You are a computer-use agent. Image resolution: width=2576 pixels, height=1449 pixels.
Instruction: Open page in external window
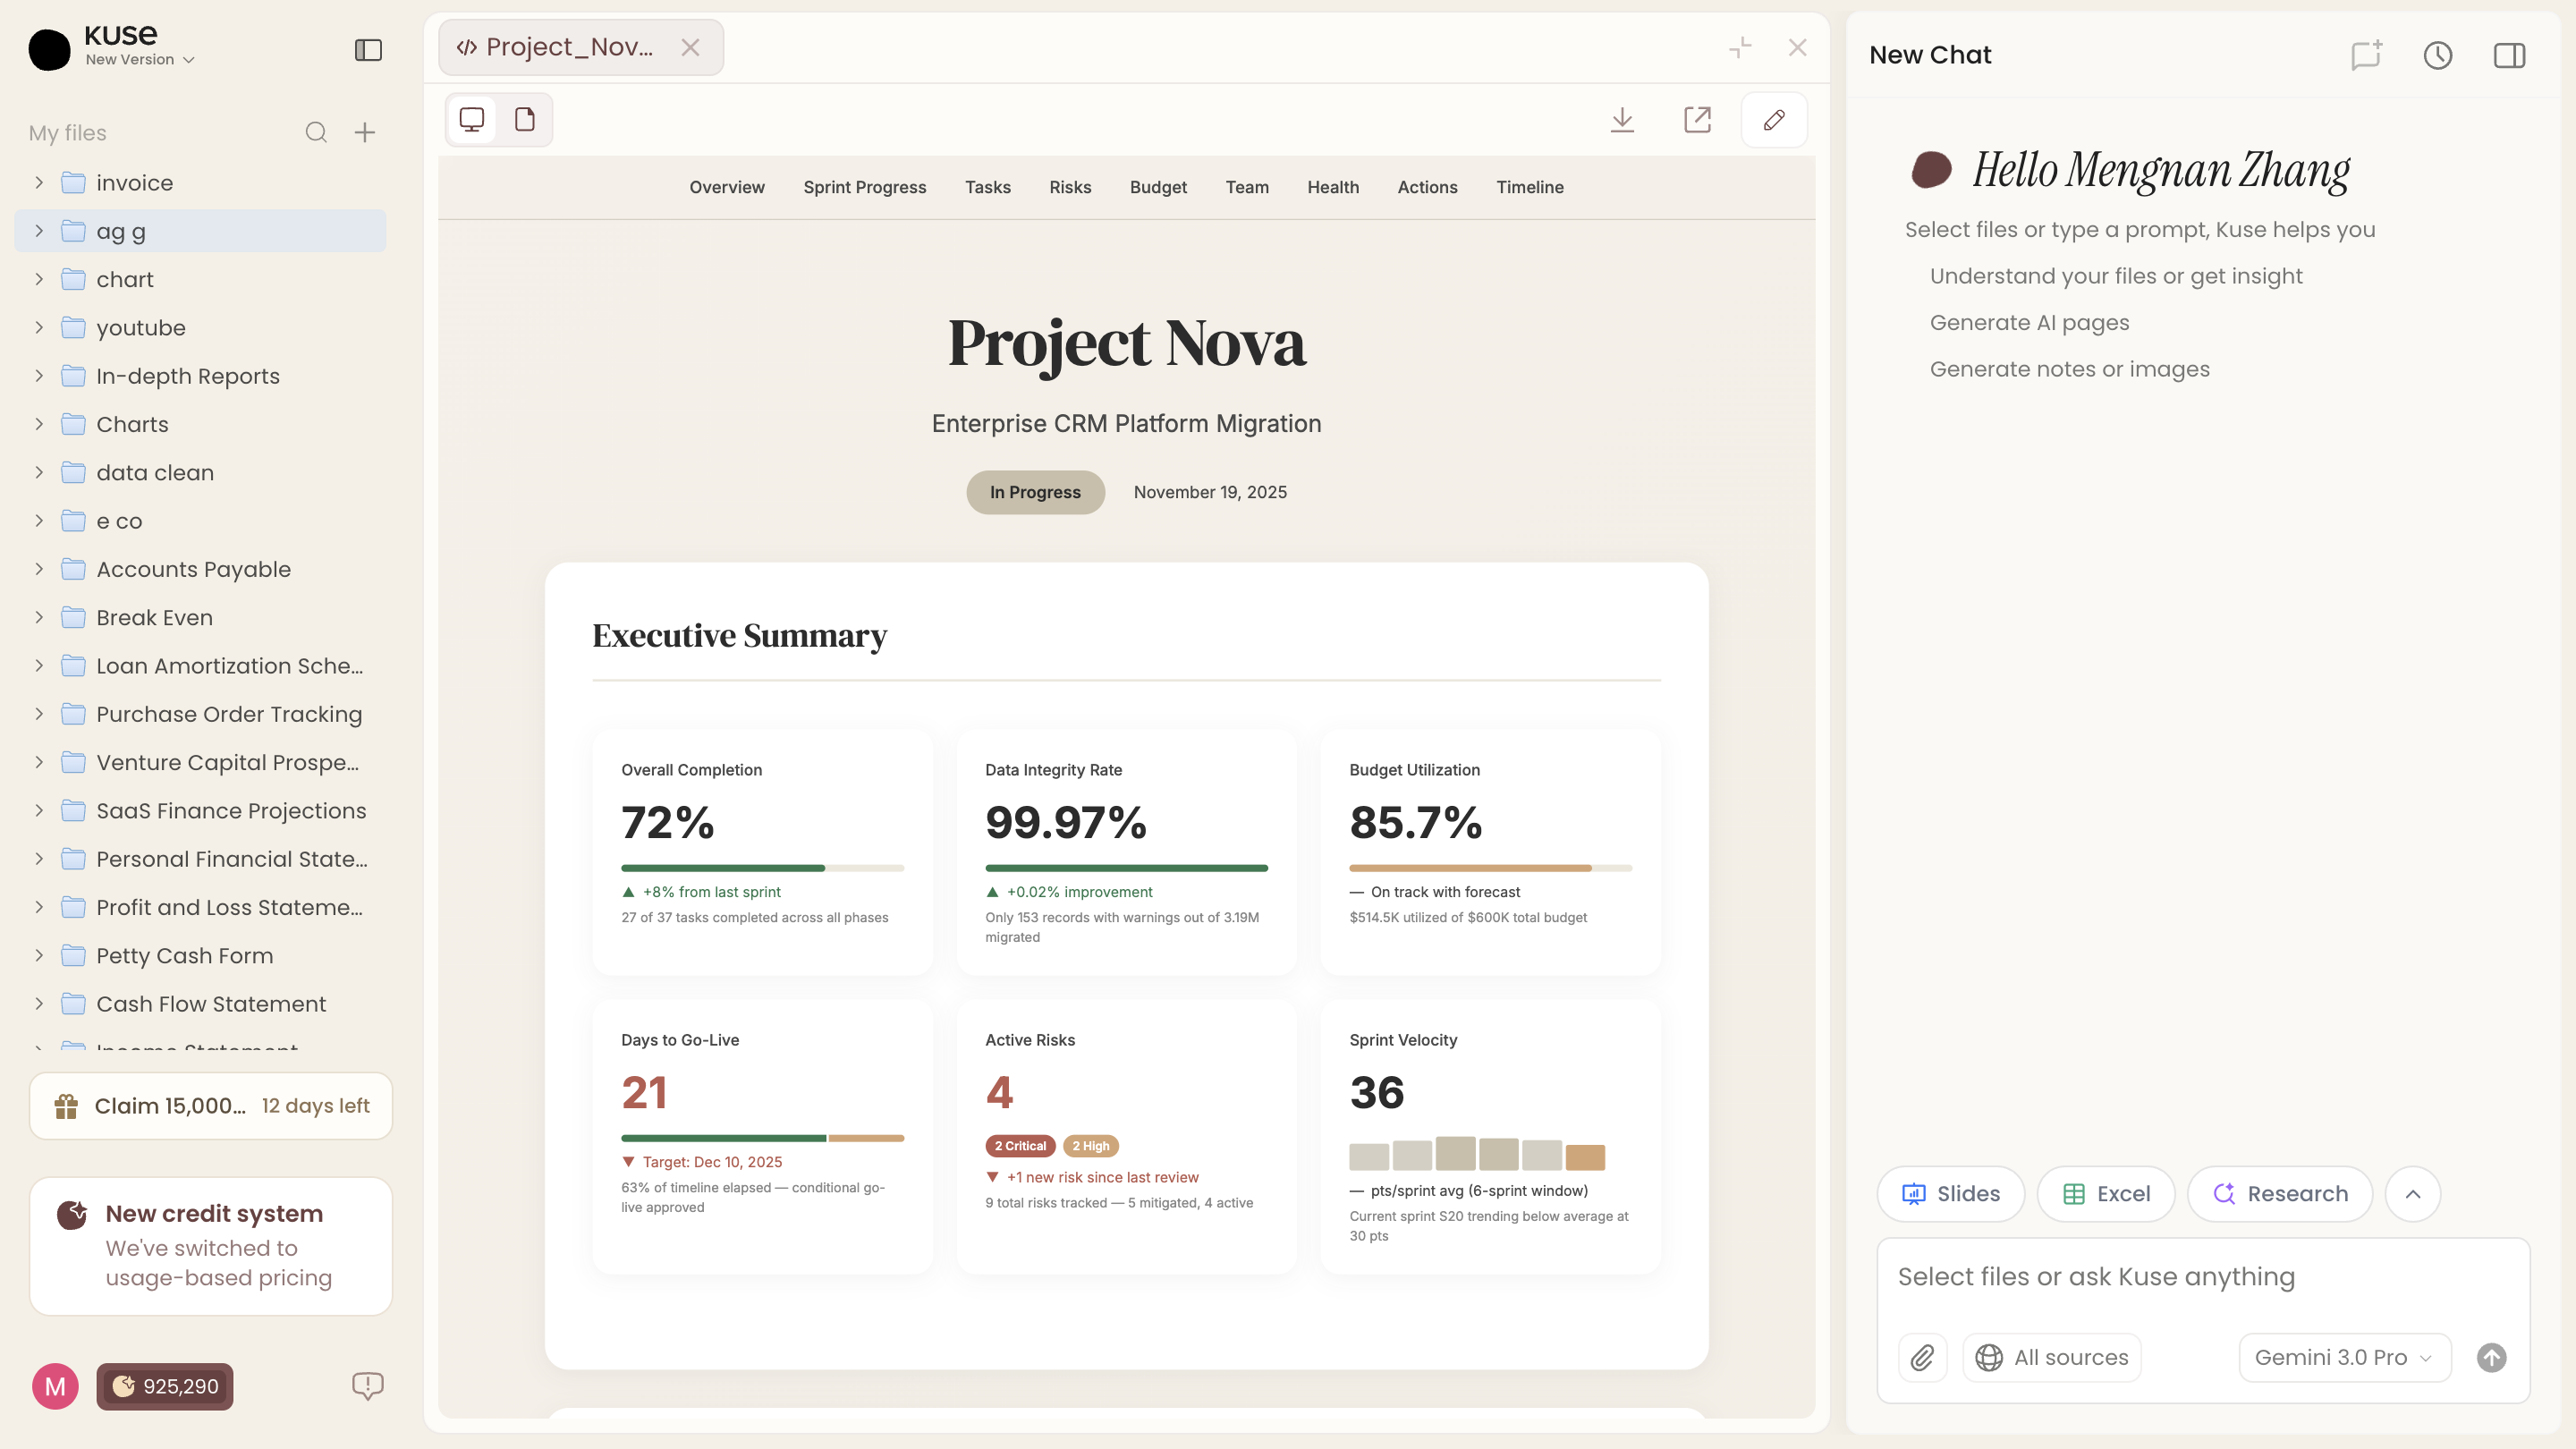(1697, 120)
